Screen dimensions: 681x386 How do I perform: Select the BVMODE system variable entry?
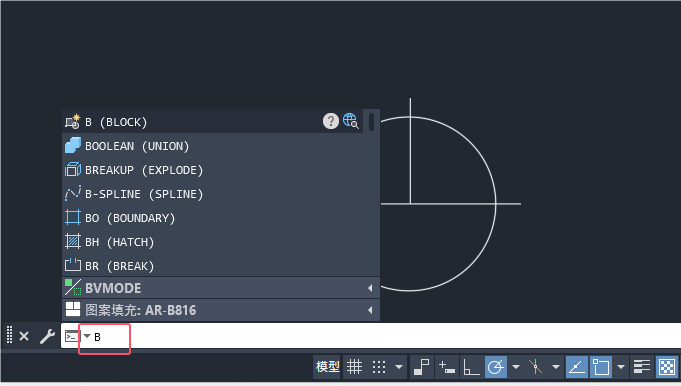tap(221, 287)
